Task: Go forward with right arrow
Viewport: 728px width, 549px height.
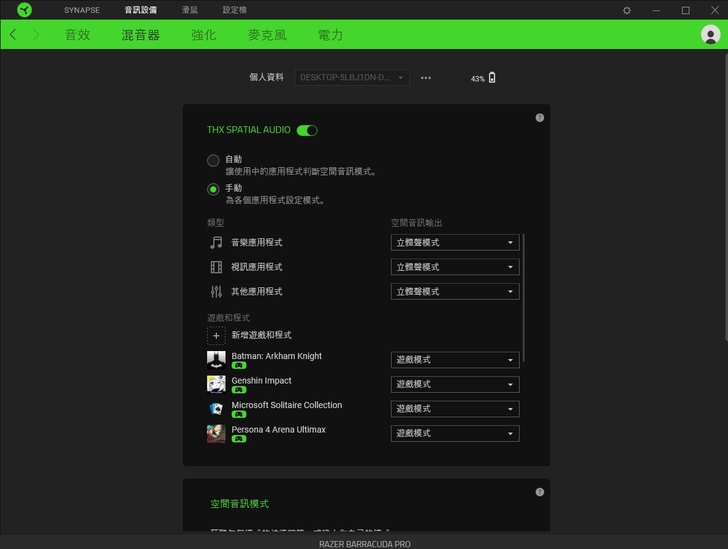Action: [x=36, y=34]
